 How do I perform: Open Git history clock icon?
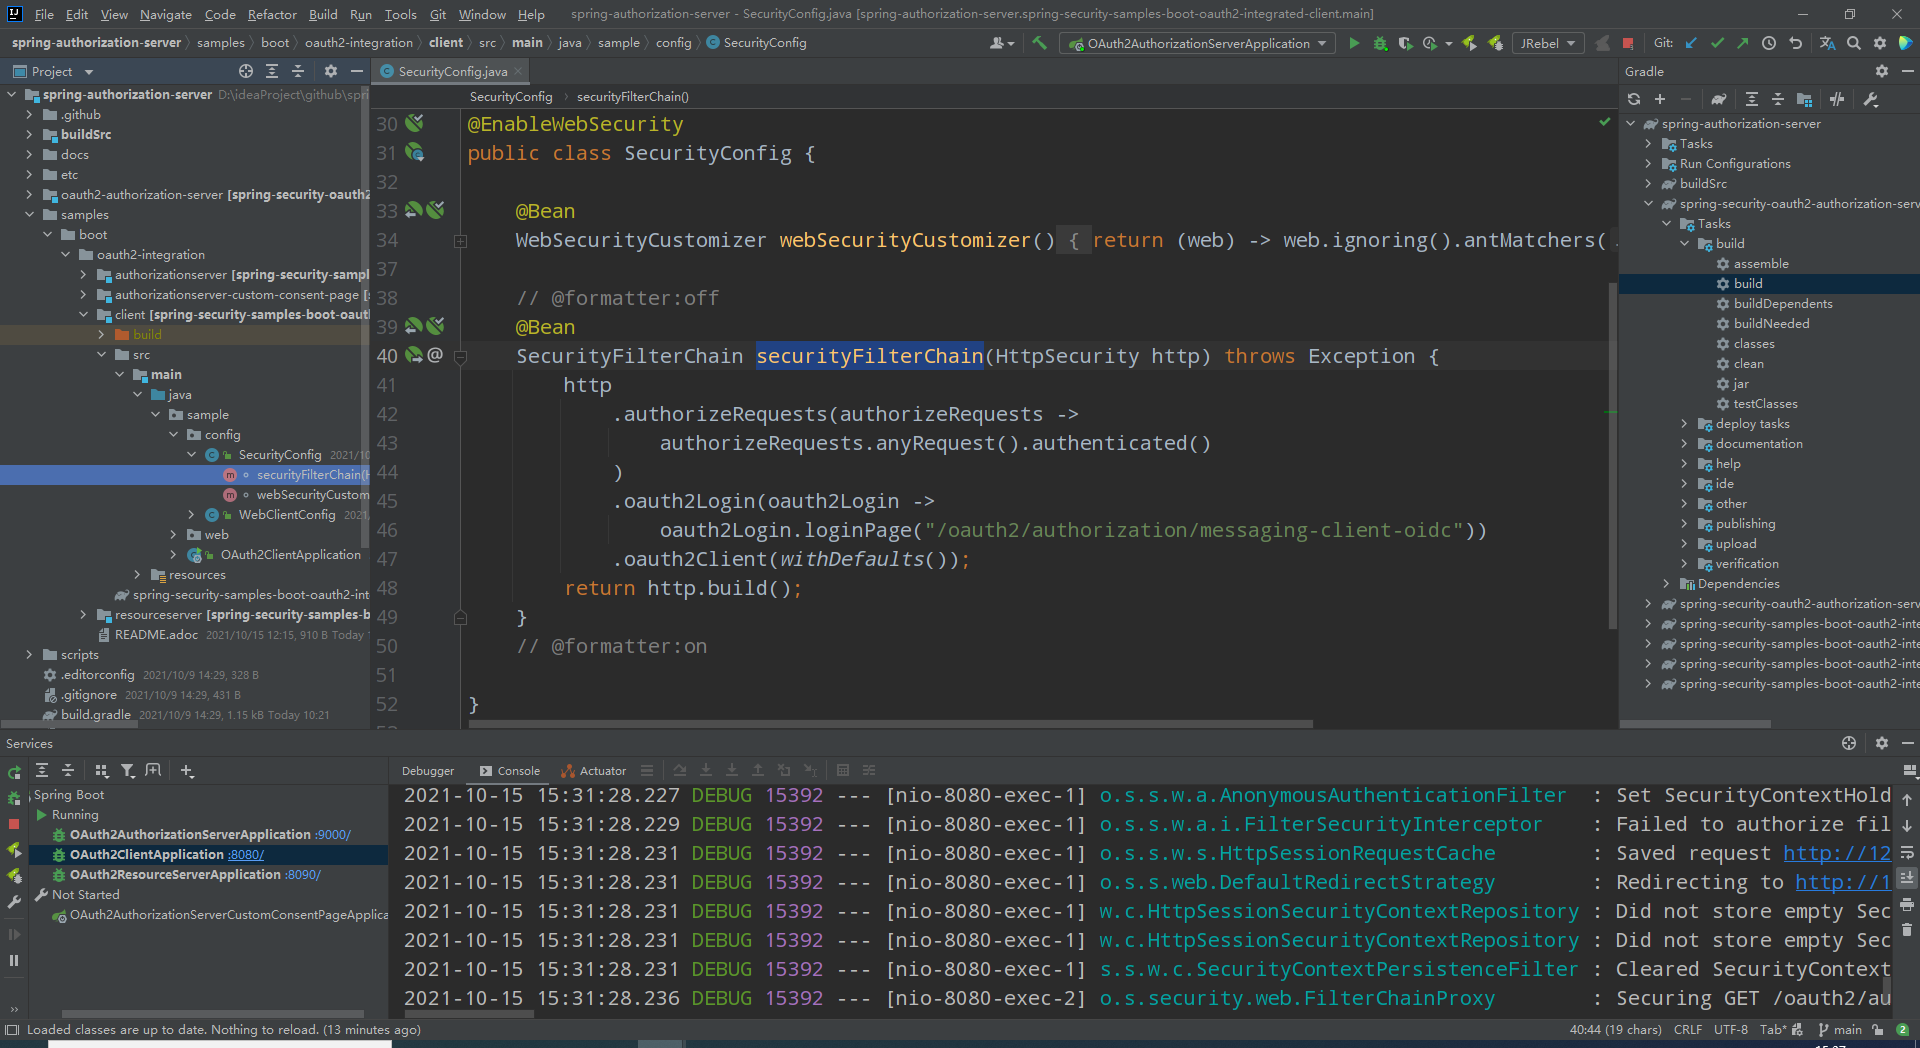(x=1769, y=43)
